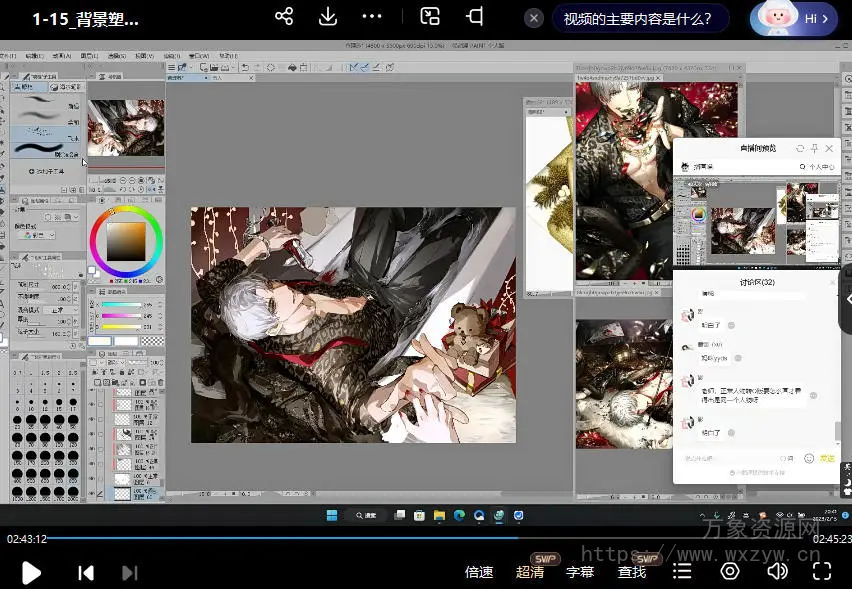Open the player settings circle icon

point(730,571)
